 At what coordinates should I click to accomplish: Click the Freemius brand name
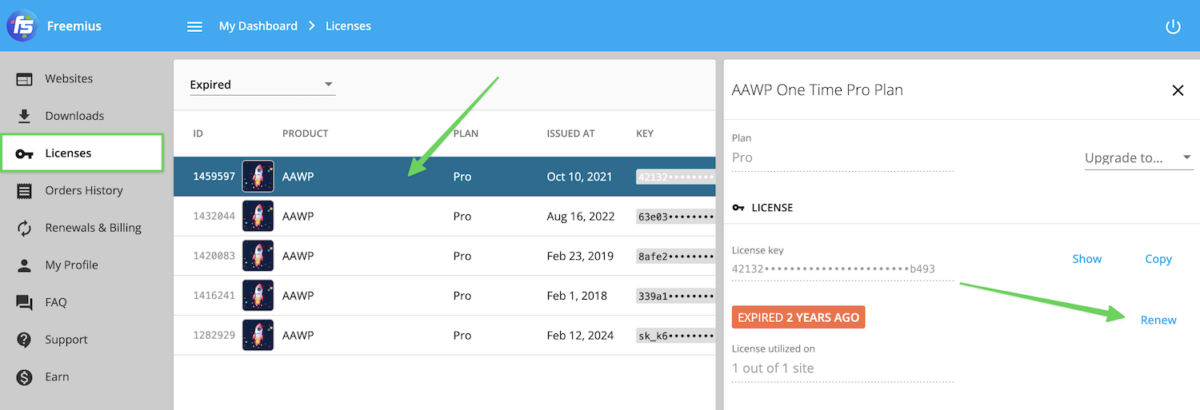74,26
